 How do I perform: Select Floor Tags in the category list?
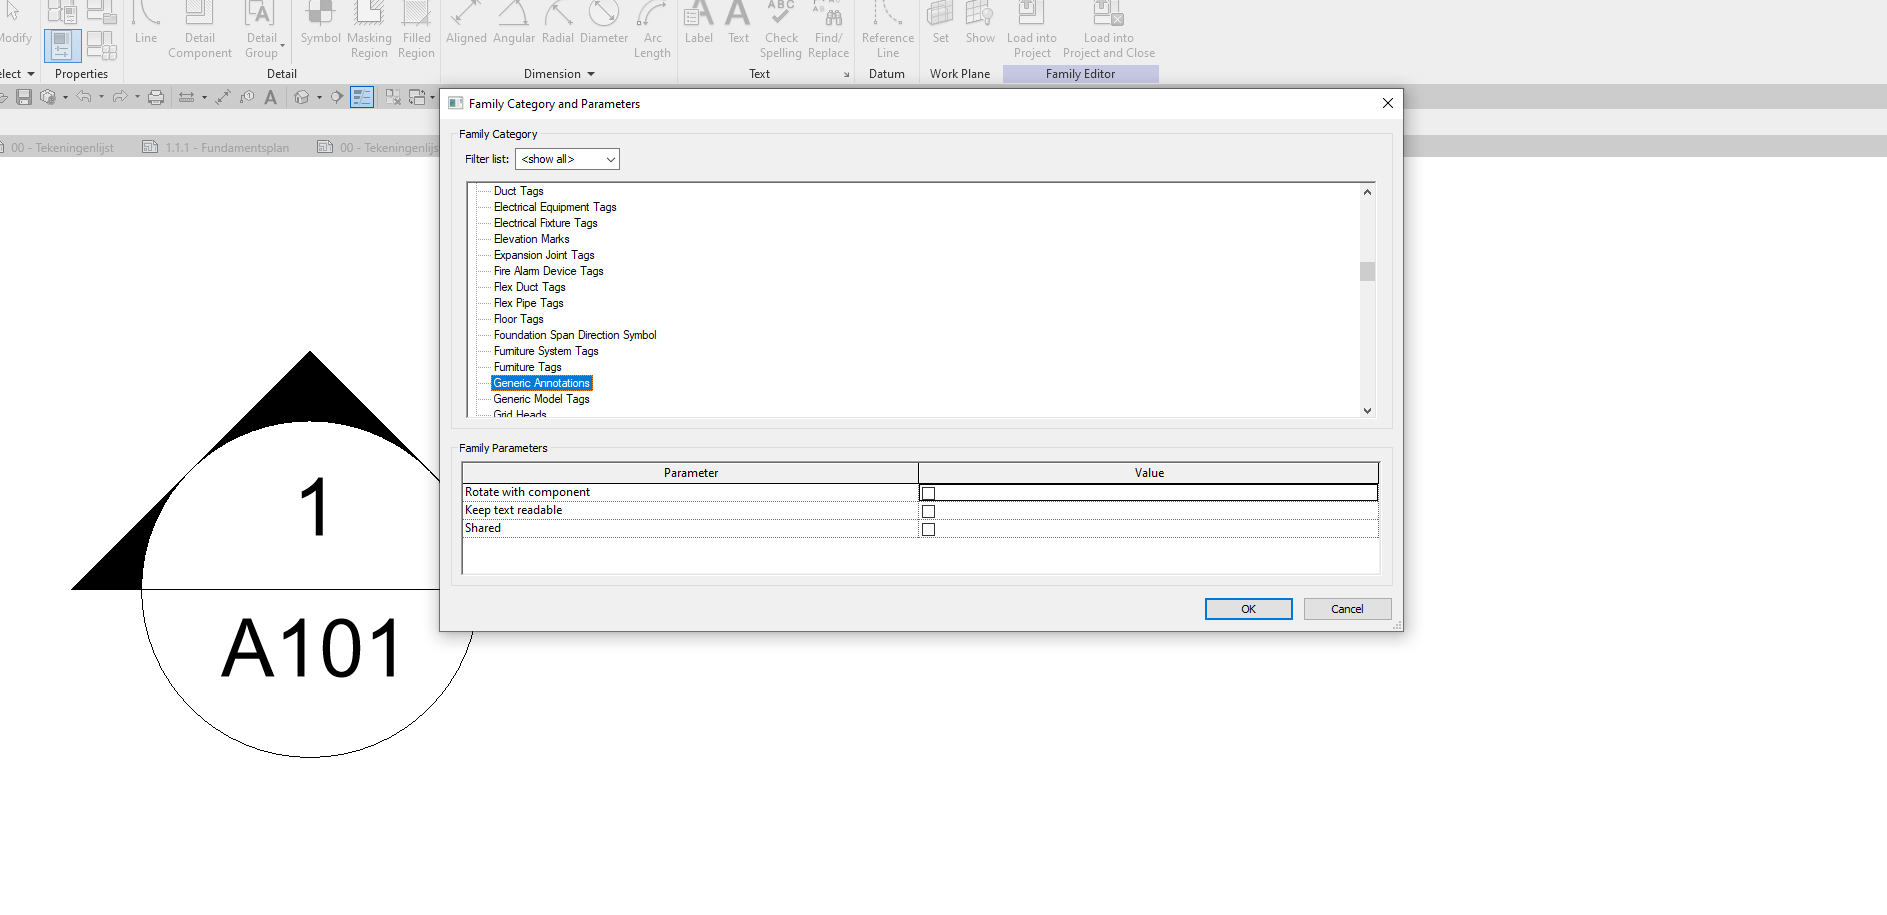point(517,318)
